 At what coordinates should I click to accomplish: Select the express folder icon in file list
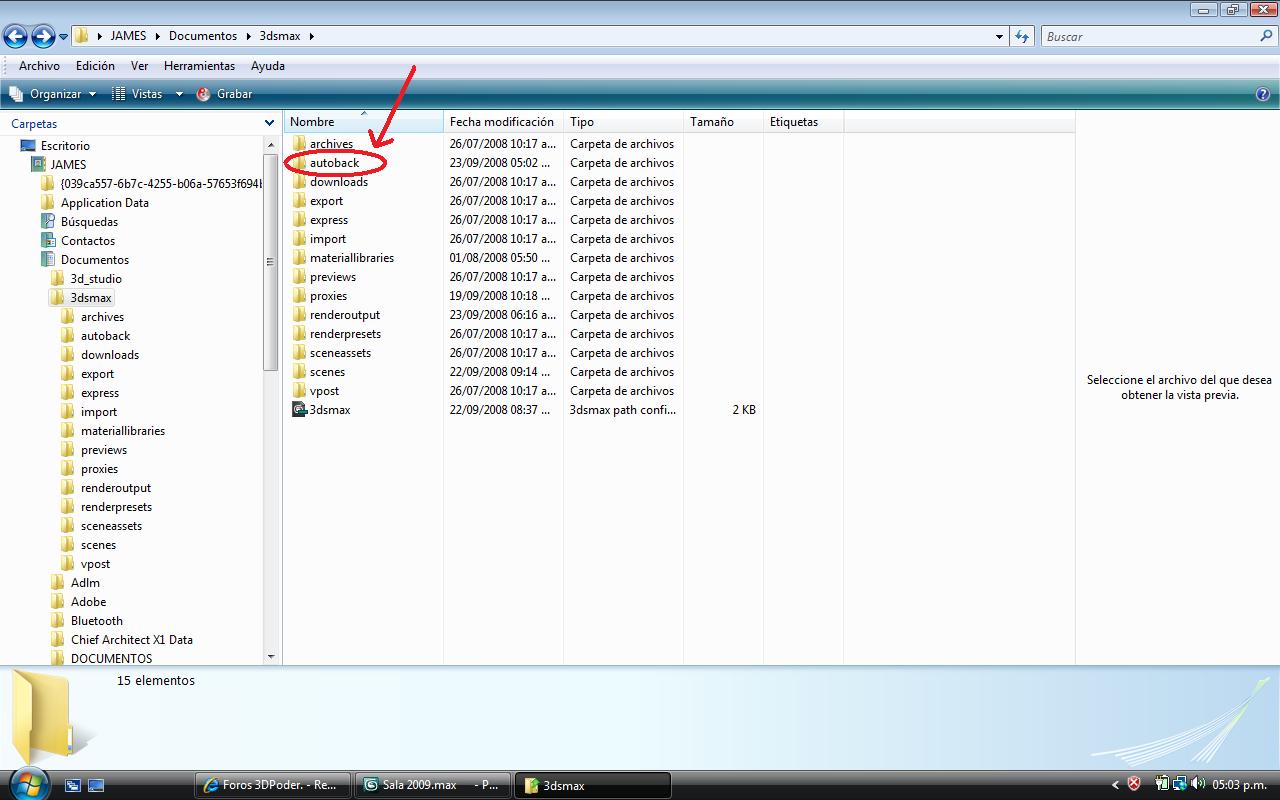[299, 220]
